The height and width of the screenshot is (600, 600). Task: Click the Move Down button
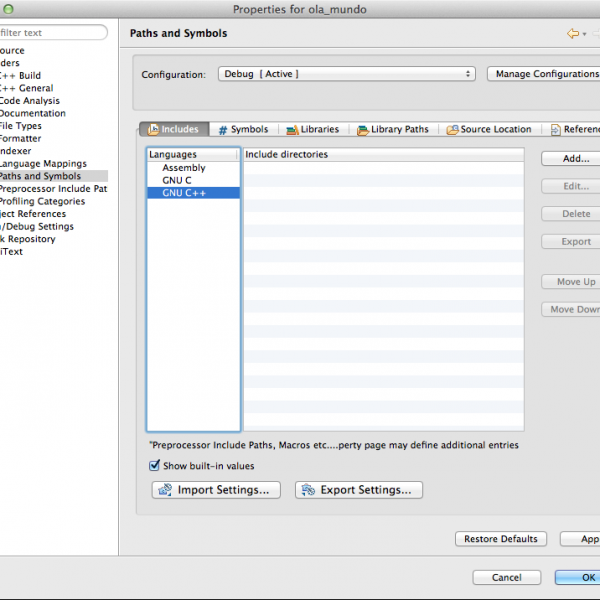point(571,309)
